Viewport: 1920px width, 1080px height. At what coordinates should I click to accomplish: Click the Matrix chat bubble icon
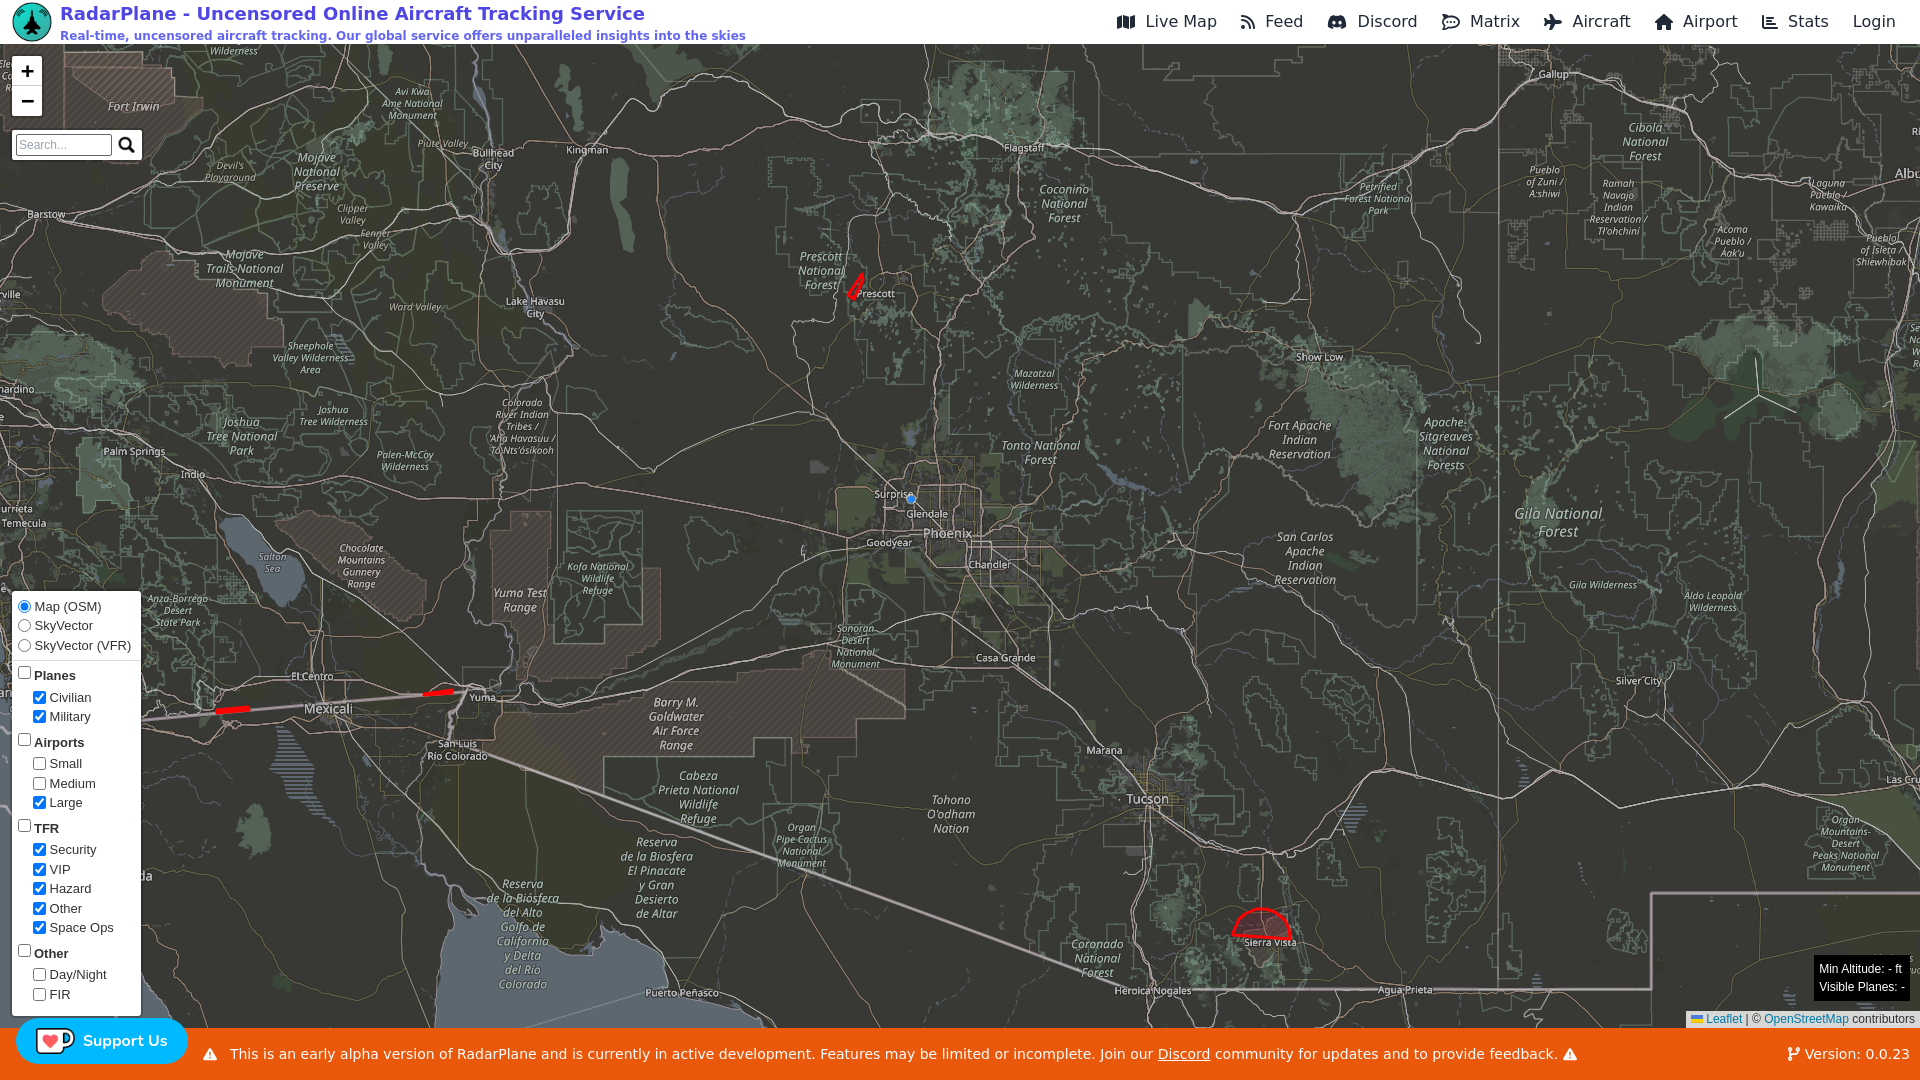point(1451,22)
